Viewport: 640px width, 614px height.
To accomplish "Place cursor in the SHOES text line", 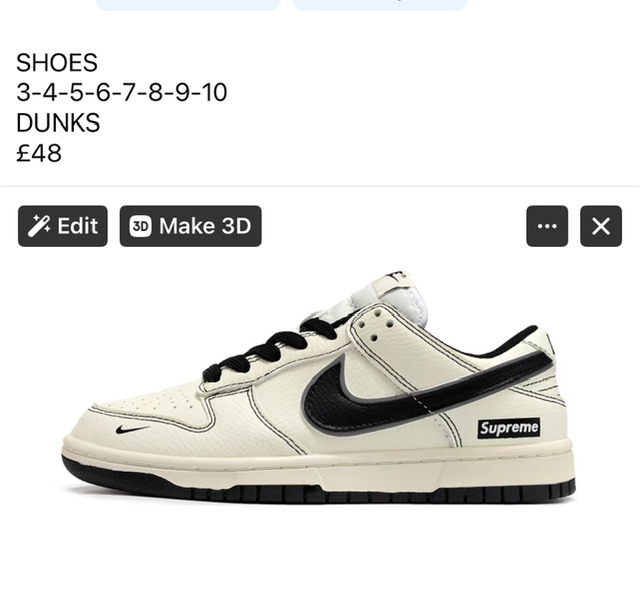I will click(57, 62).
